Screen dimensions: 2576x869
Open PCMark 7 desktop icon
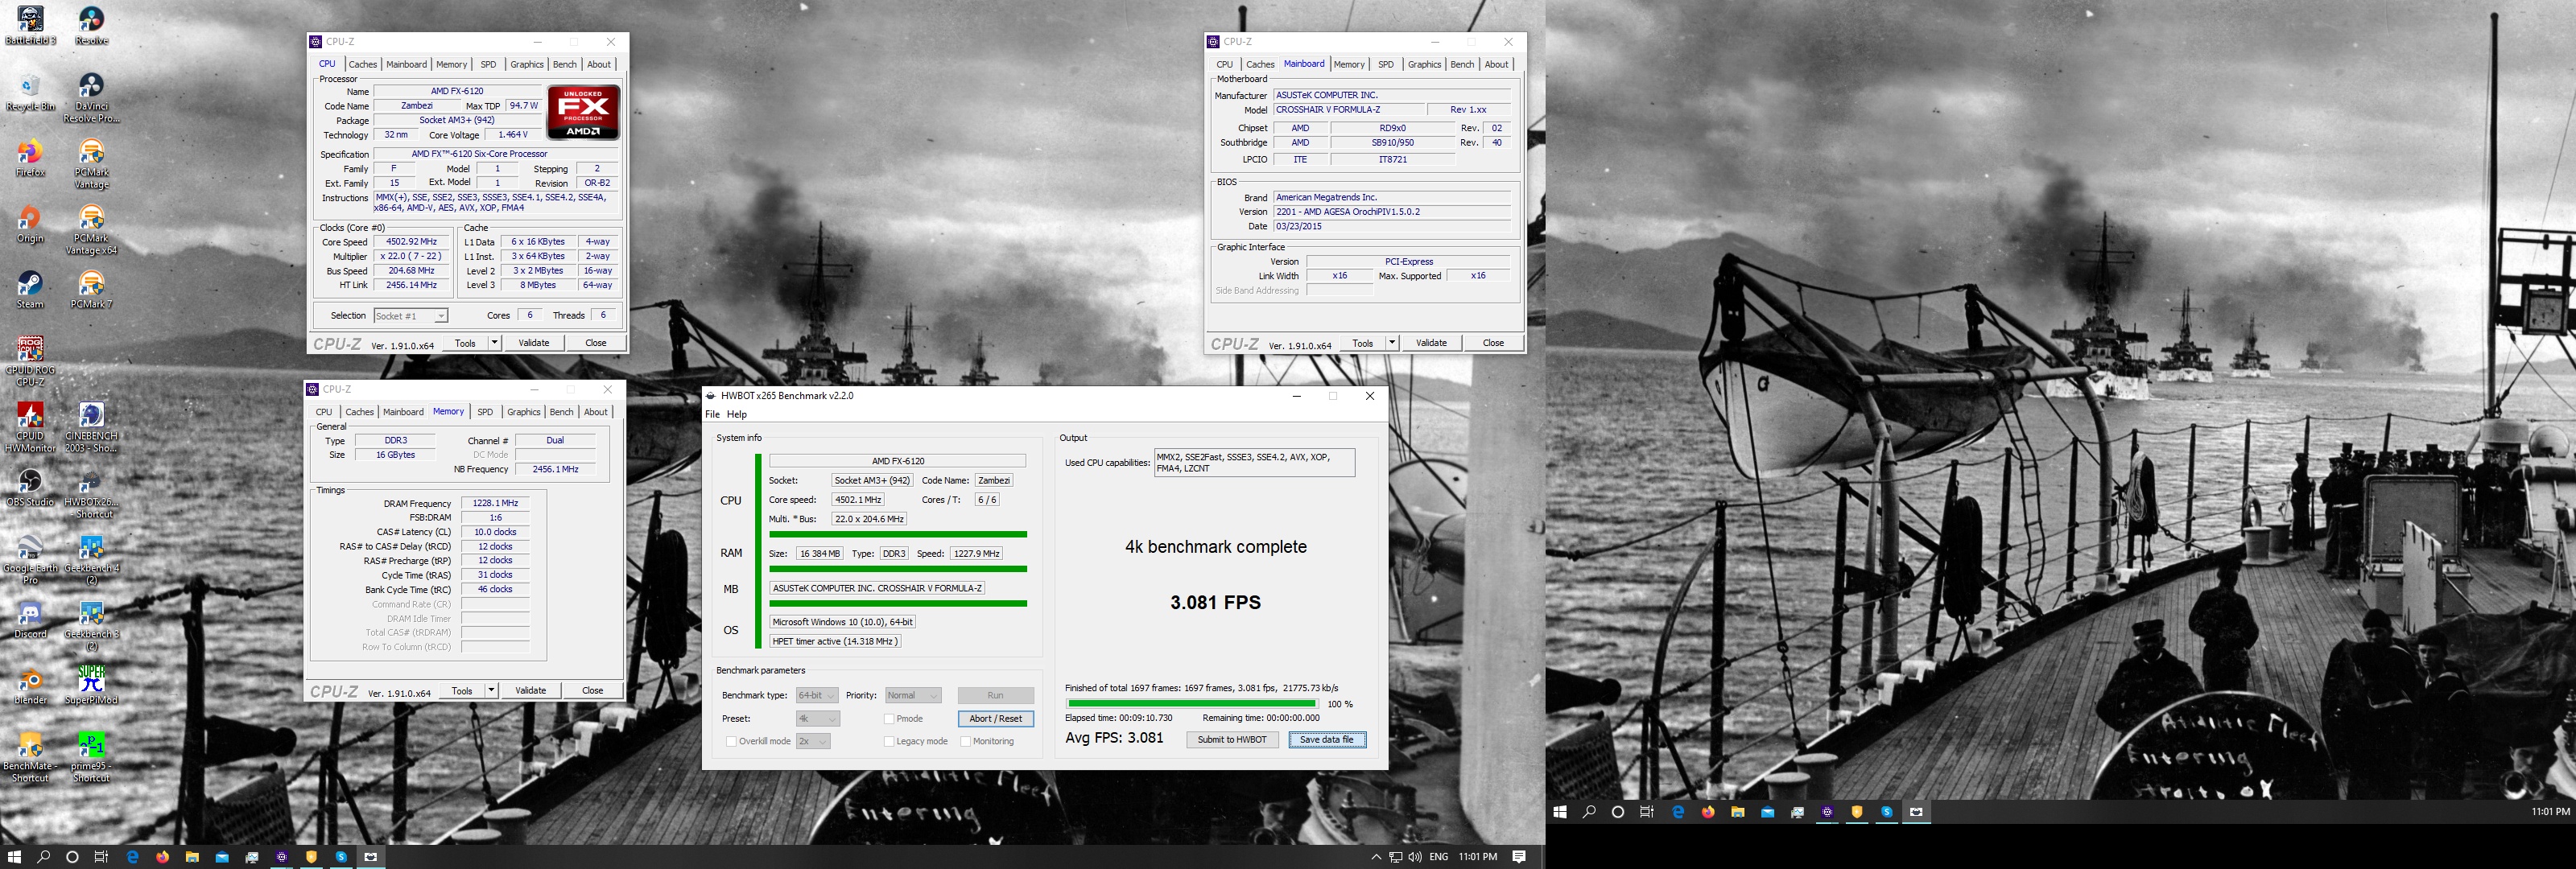(91, 290)
